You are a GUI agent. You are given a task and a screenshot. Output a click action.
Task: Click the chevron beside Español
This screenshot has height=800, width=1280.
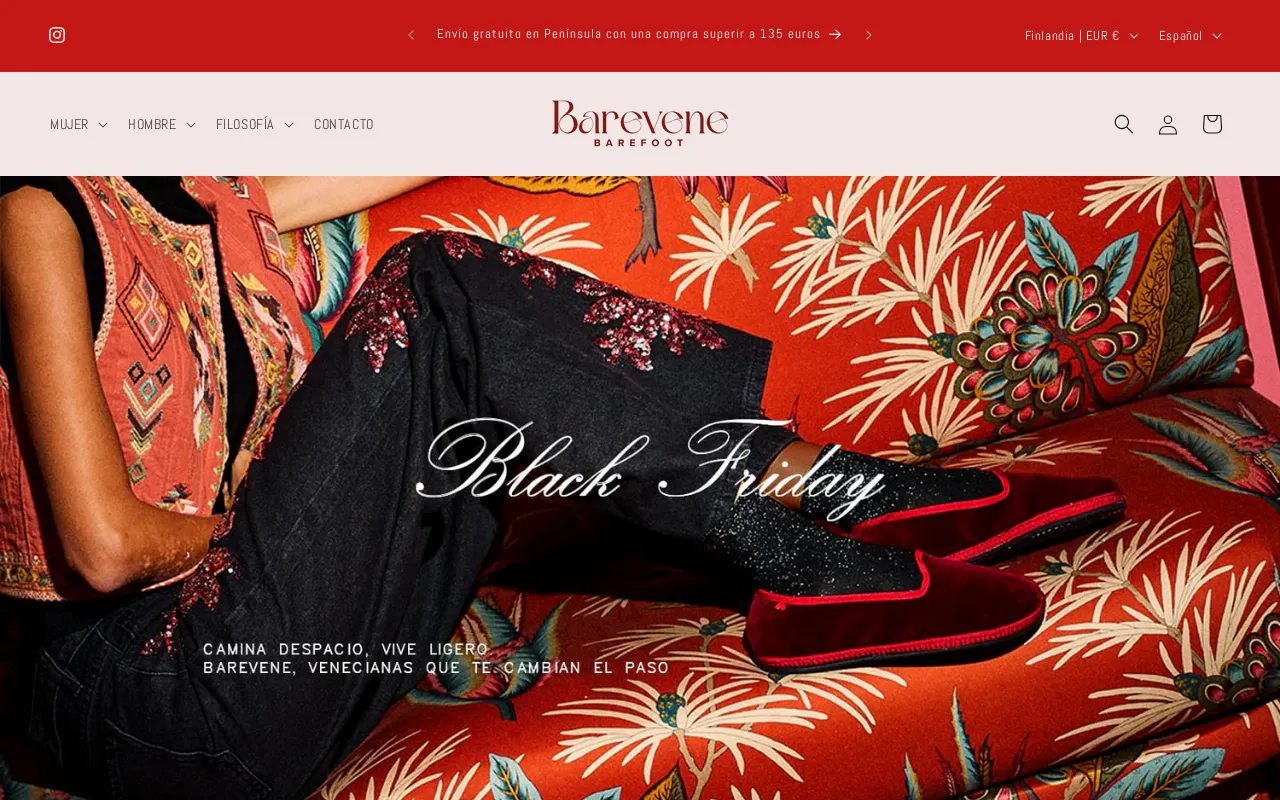coord(1217,36)
